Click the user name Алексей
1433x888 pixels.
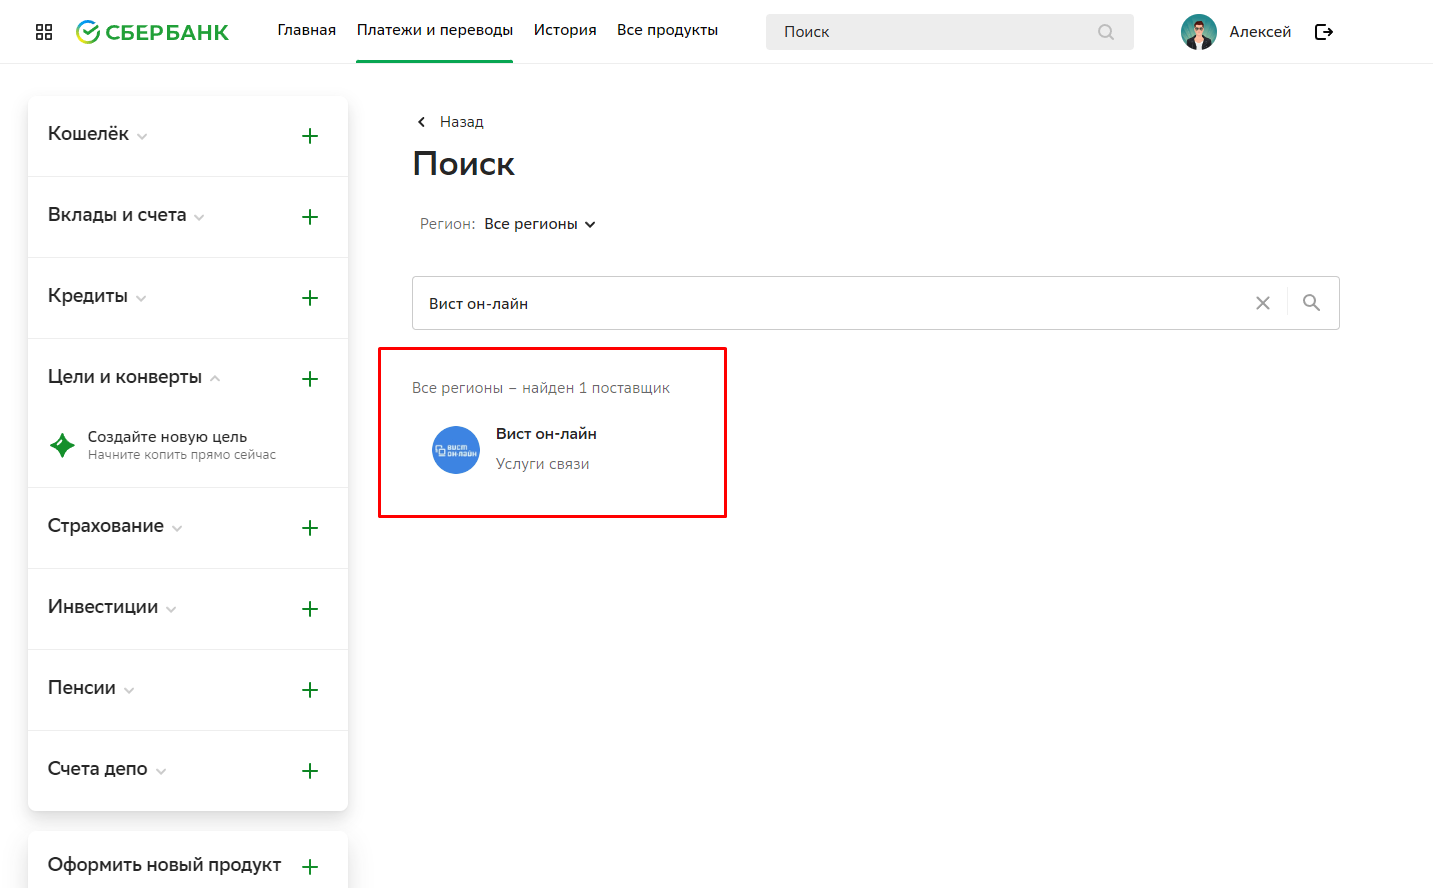tap(1260, 32)
